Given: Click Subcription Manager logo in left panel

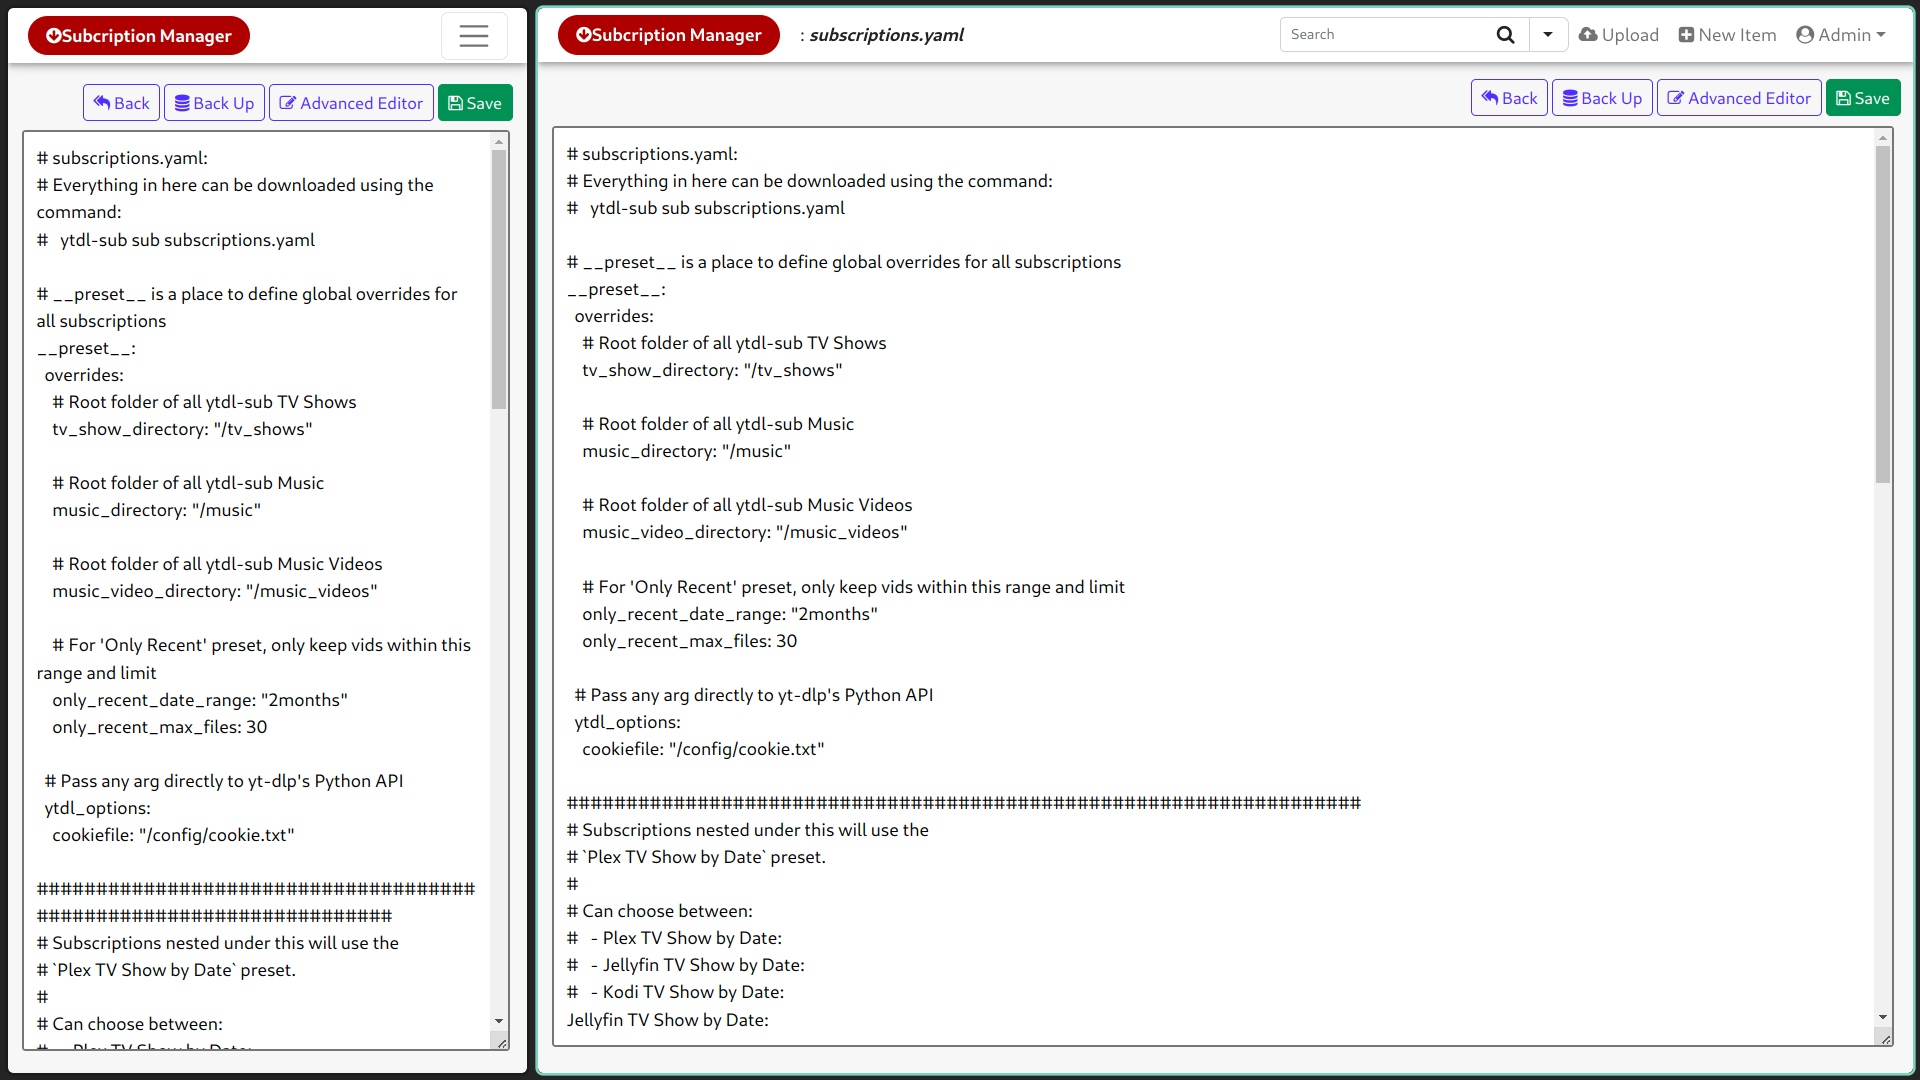Looking at the screenshot, I should click(x=138, y=36).
